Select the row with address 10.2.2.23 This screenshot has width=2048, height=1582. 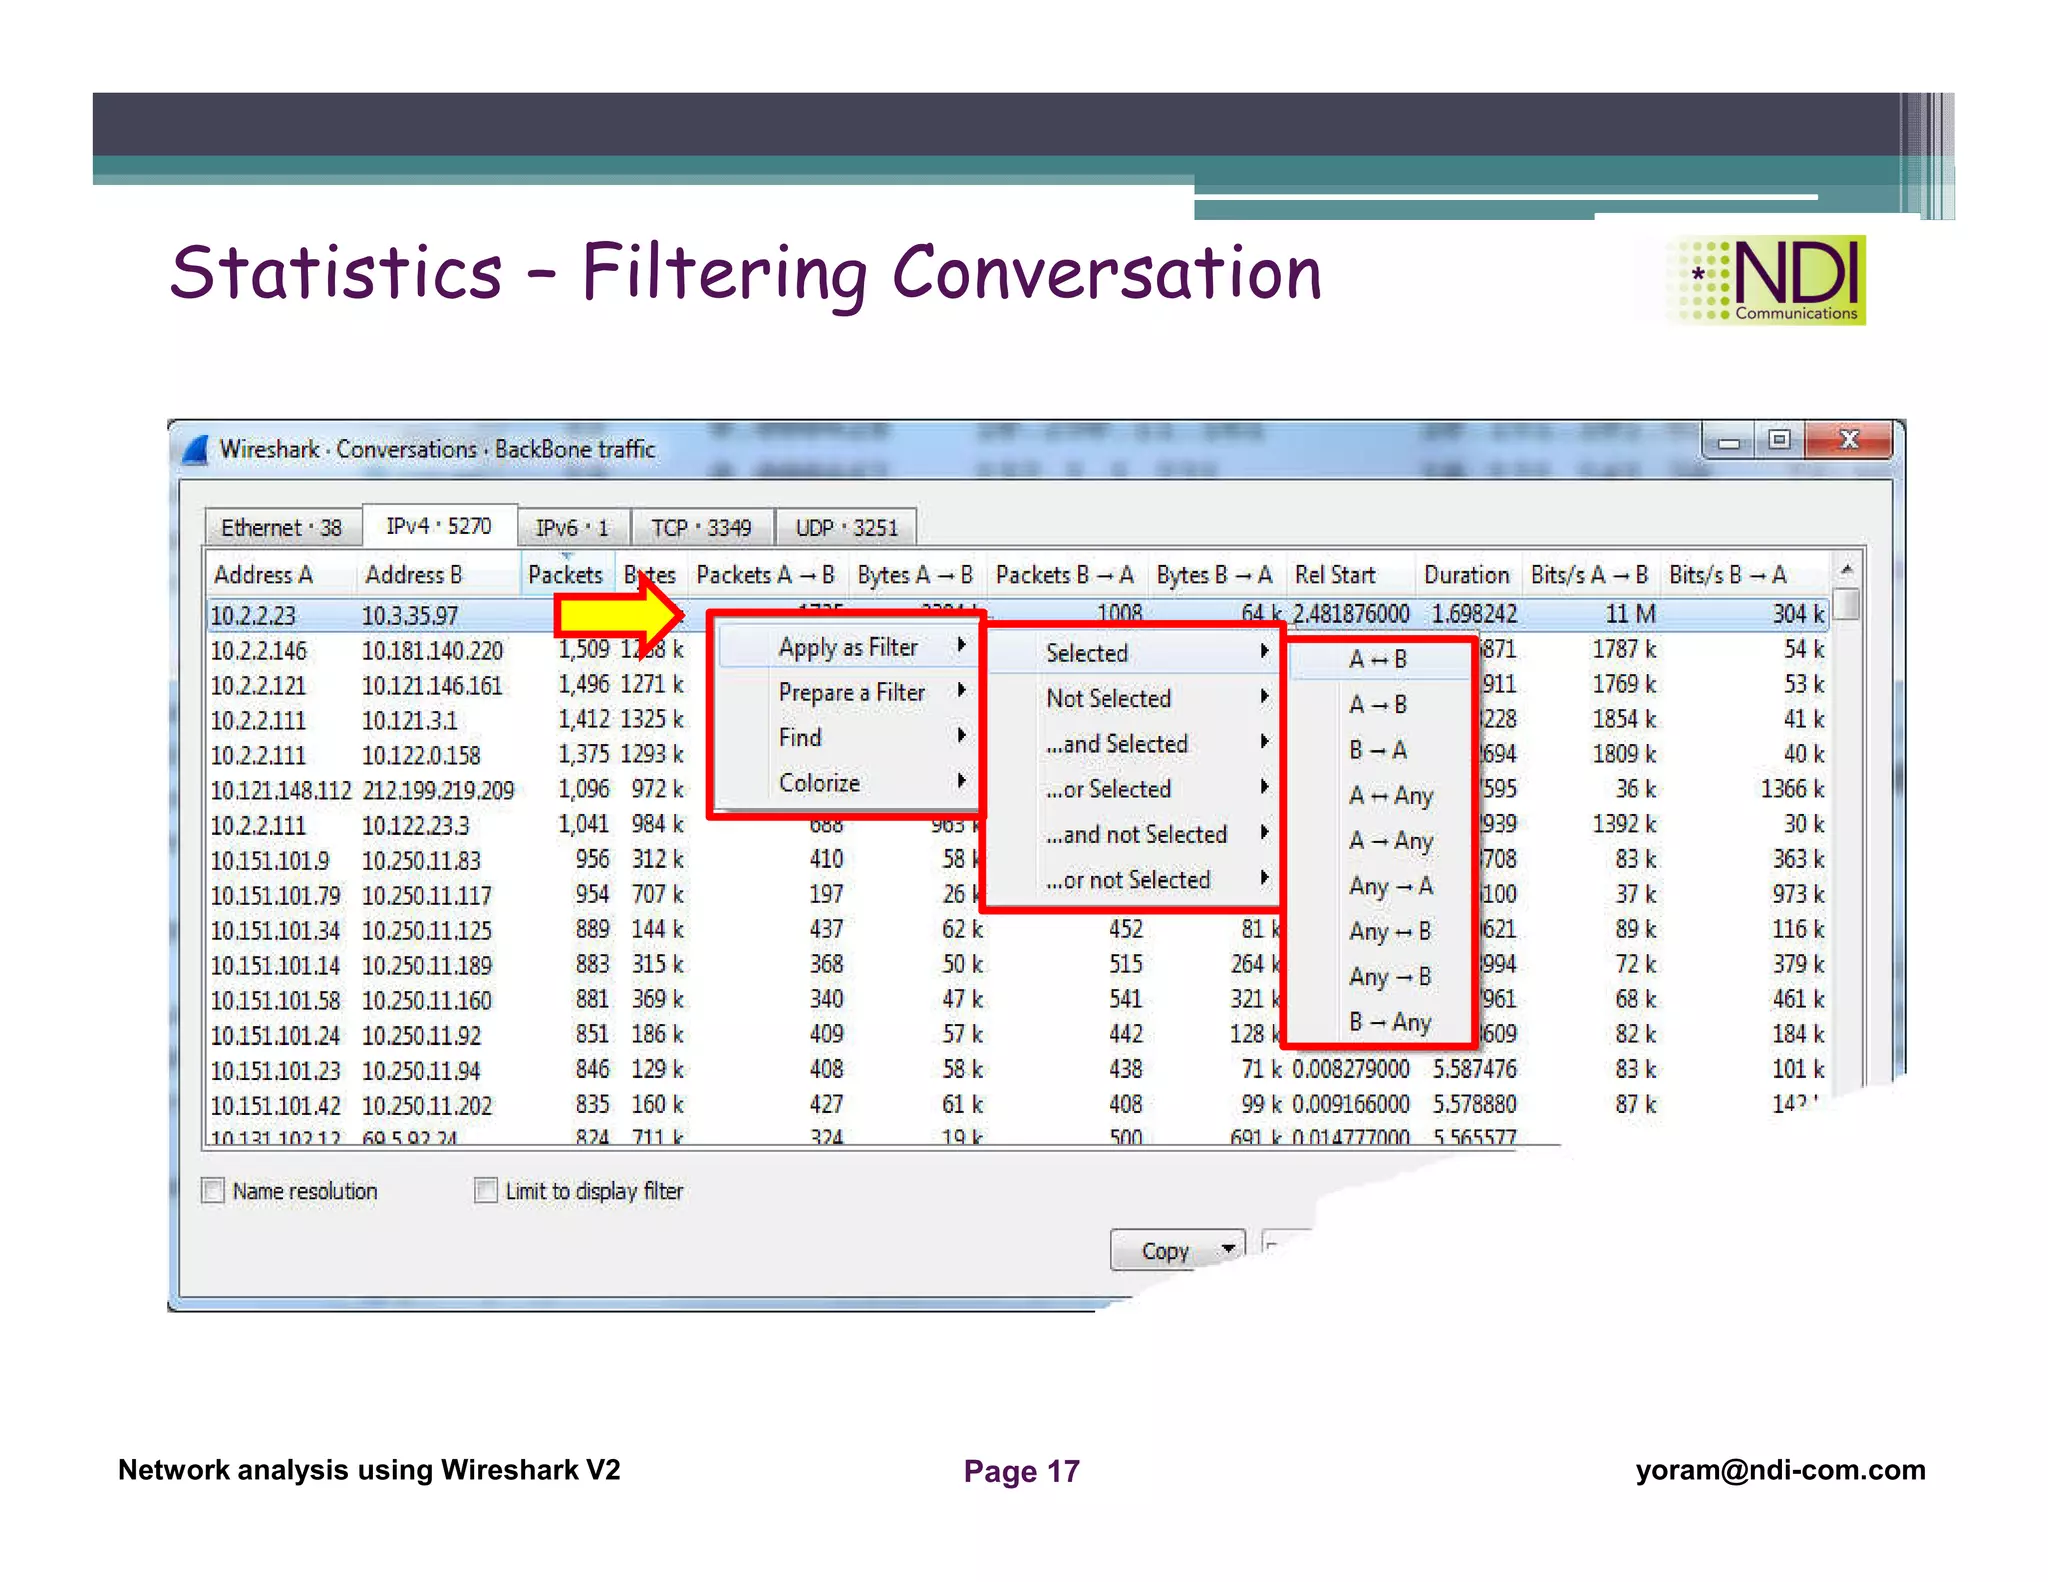coord(1018,614)
